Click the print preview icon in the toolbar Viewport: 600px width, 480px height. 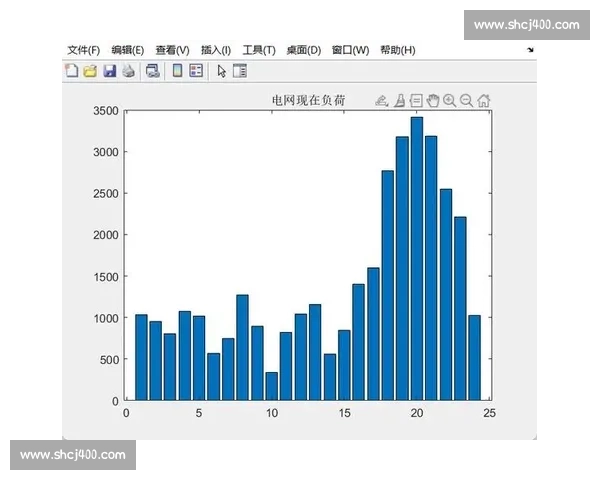tap(153, 71)
